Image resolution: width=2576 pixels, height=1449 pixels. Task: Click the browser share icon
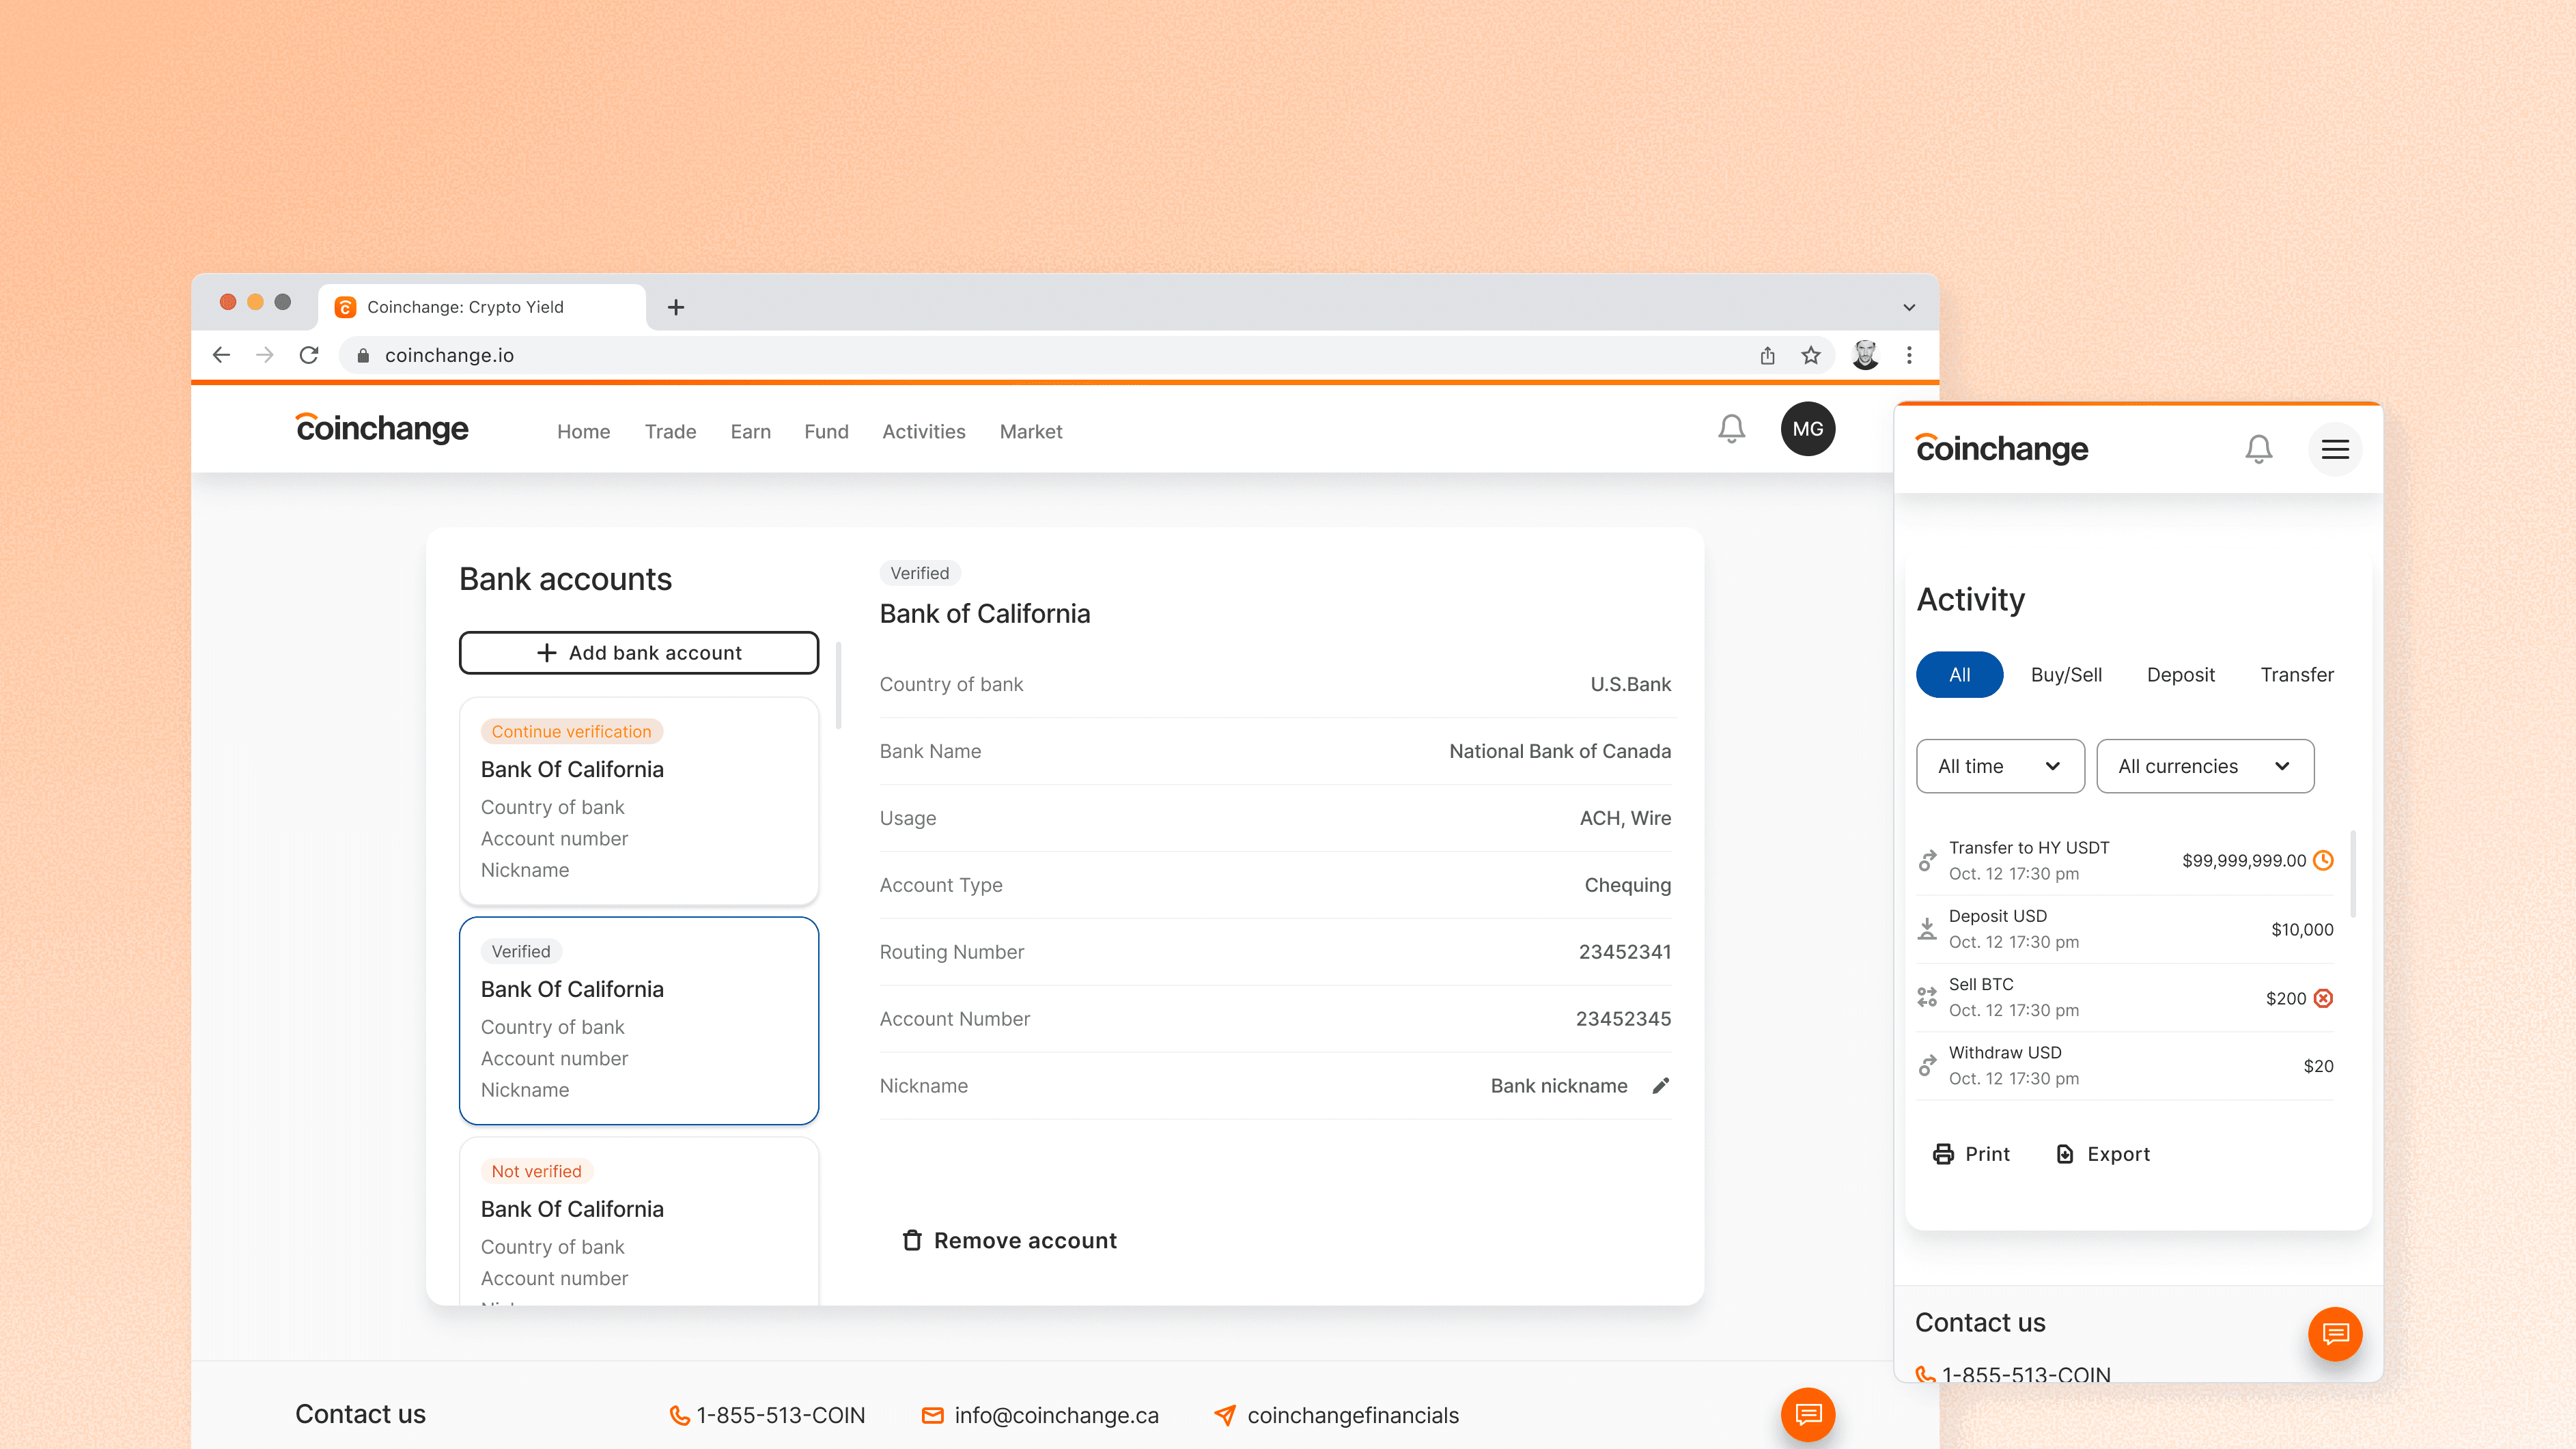(1767, 355)
